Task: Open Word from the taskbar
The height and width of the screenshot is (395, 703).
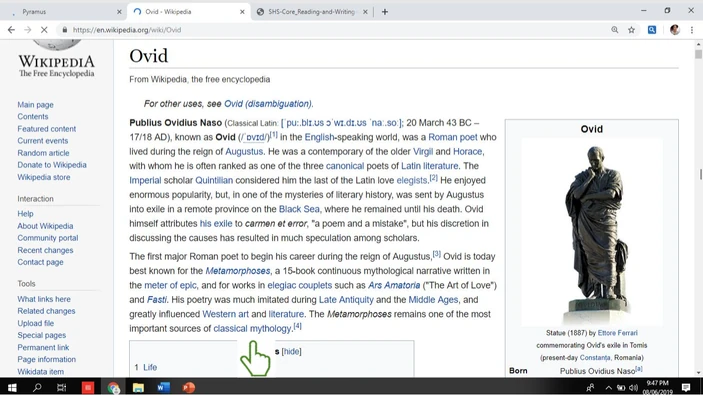Action: point(163,387)
